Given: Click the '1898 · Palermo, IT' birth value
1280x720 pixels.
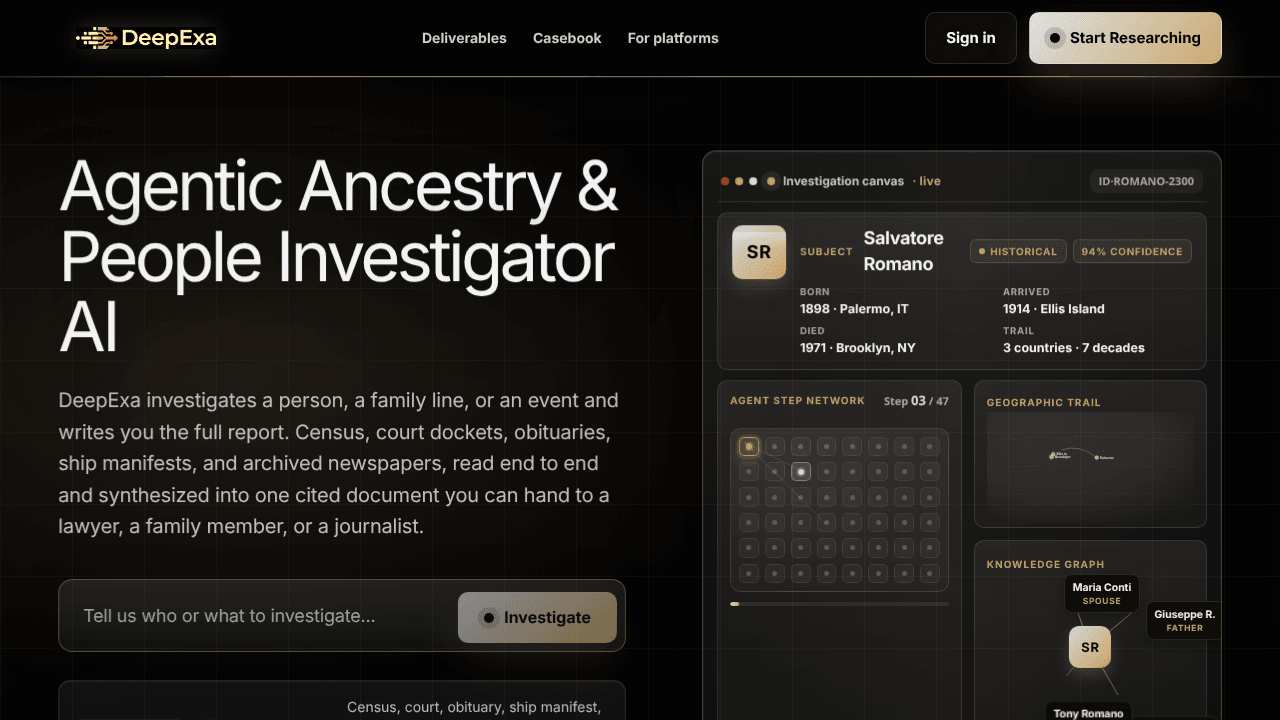Looking at the screenshot, I should pyautogui.click(x=854, y=309).
